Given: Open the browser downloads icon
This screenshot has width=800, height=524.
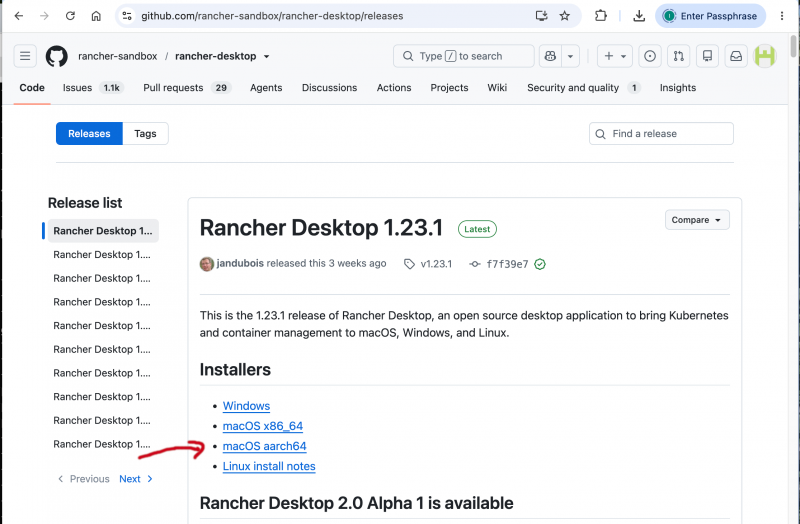Looking at the screenshot, I should [639, 16].
